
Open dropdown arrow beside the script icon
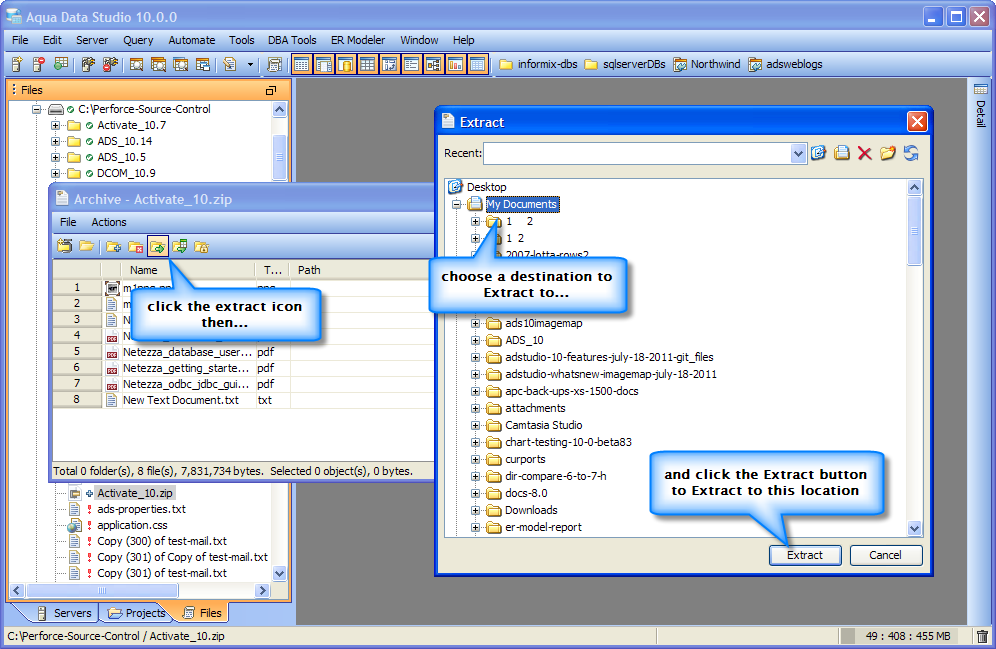pyautogui.click(x=250, y=64)
